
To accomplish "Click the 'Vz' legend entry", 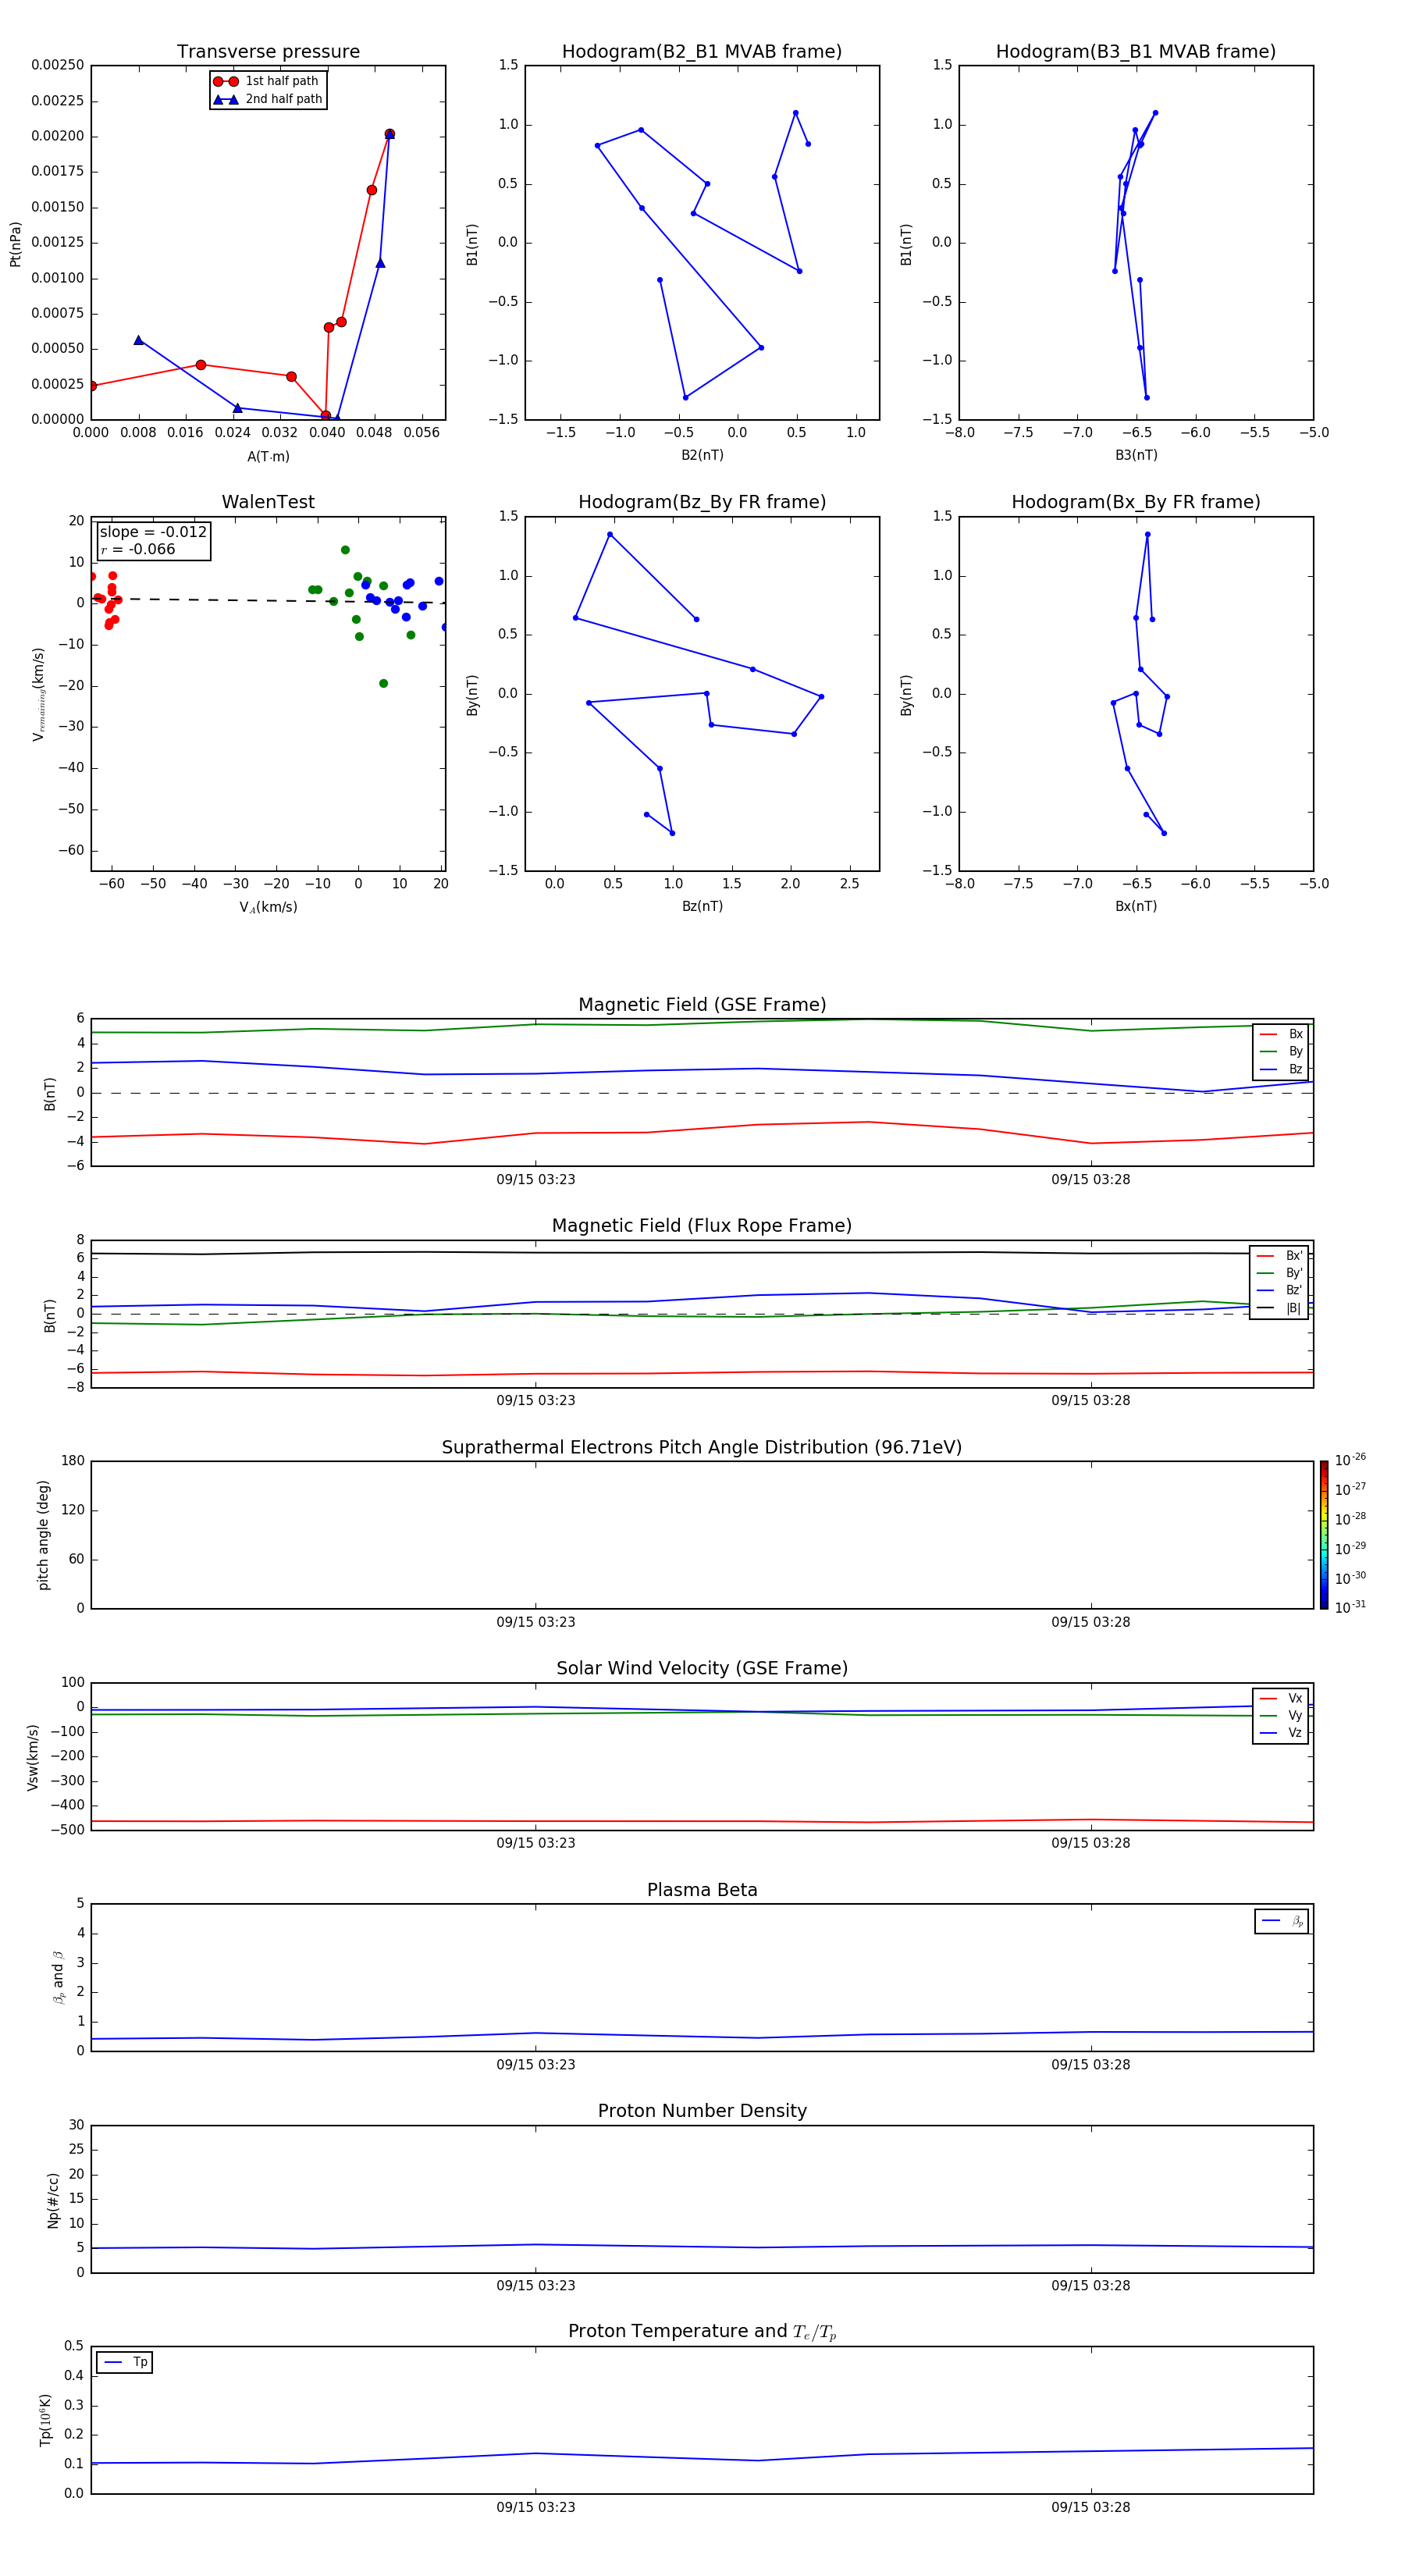I will click(x=1281, y=1732).
